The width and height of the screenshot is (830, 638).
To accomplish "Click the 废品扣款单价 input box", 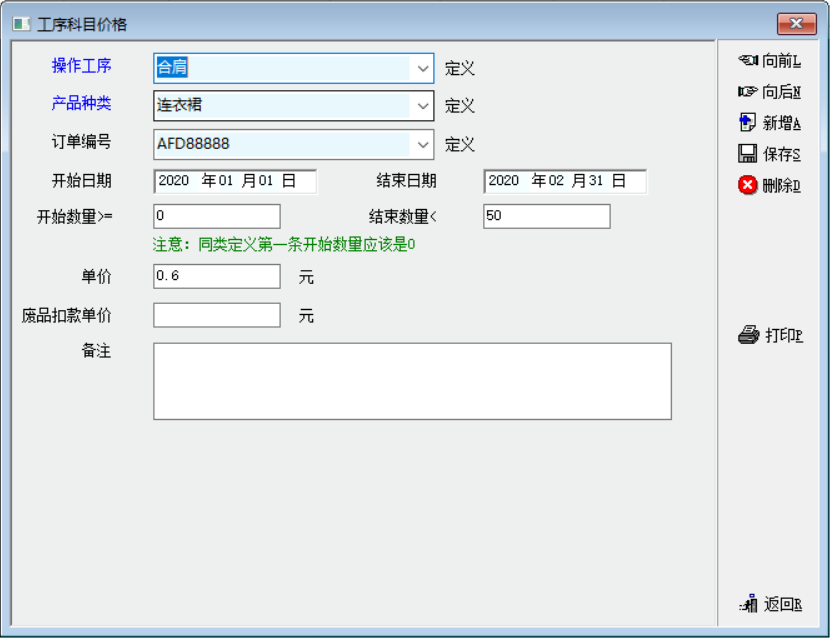I will [x=217, y=316].
